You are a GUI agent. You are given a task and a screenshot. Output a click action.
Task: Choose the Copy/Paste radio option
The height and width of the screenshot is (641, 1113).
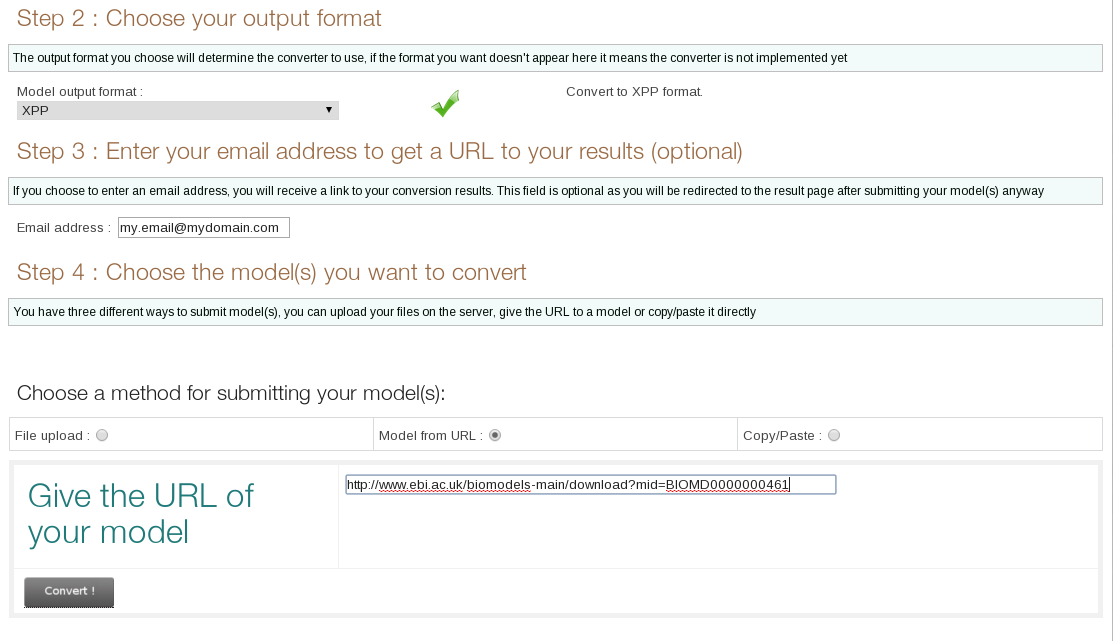coord(834,435)
